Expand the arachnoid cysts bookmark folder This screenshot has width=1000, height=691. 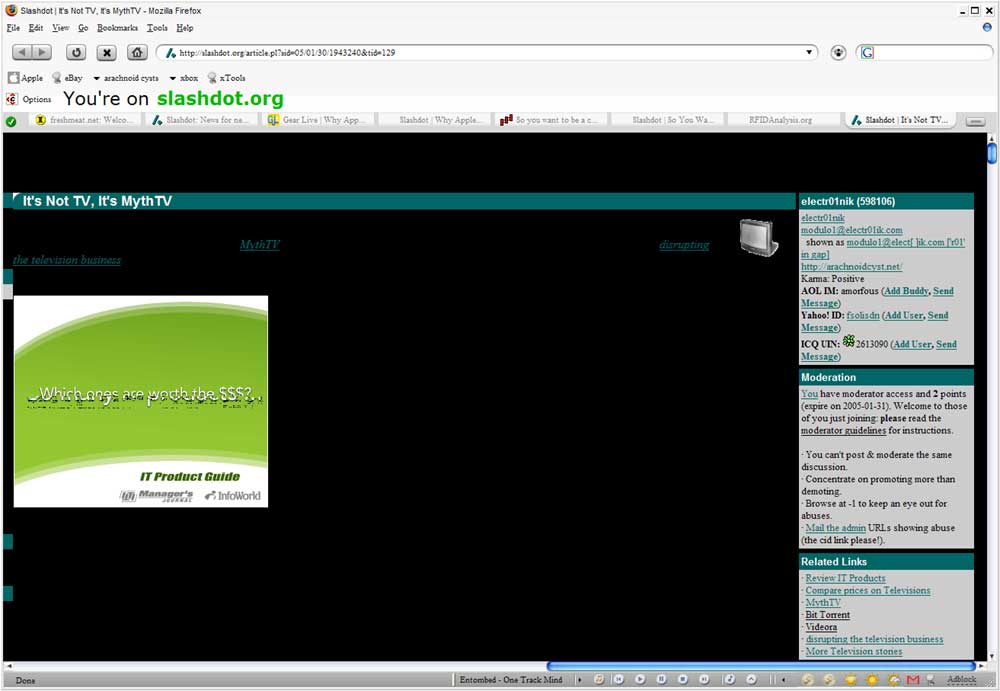[125, 78]
